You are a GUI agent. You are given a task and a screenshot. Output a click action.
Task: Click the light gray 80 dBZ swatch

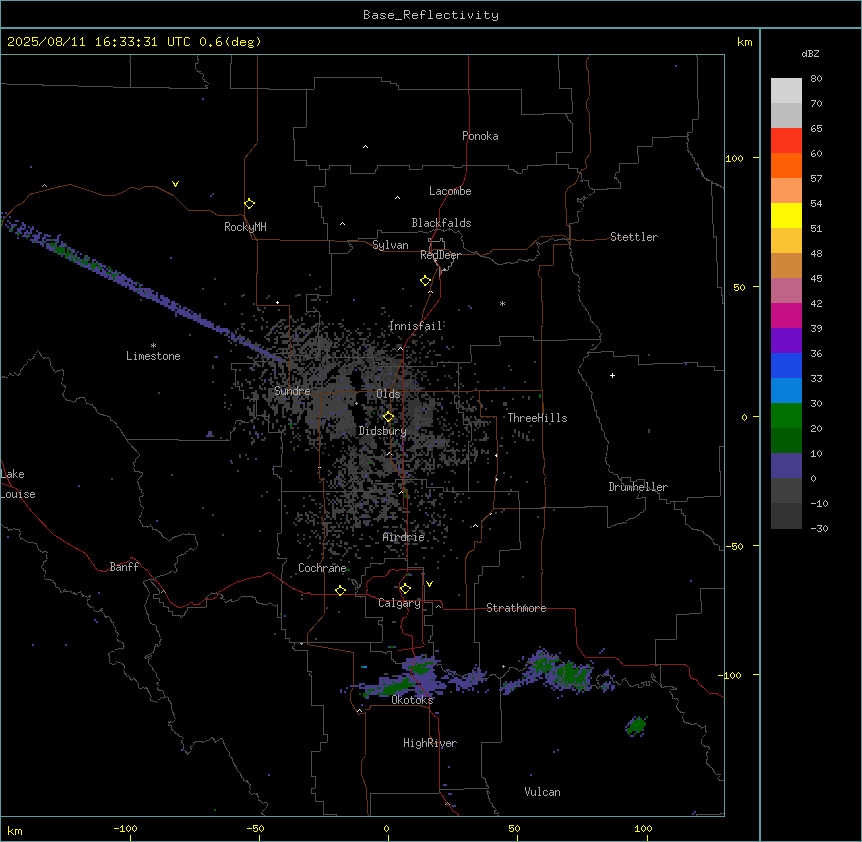[x=786, y=90]
